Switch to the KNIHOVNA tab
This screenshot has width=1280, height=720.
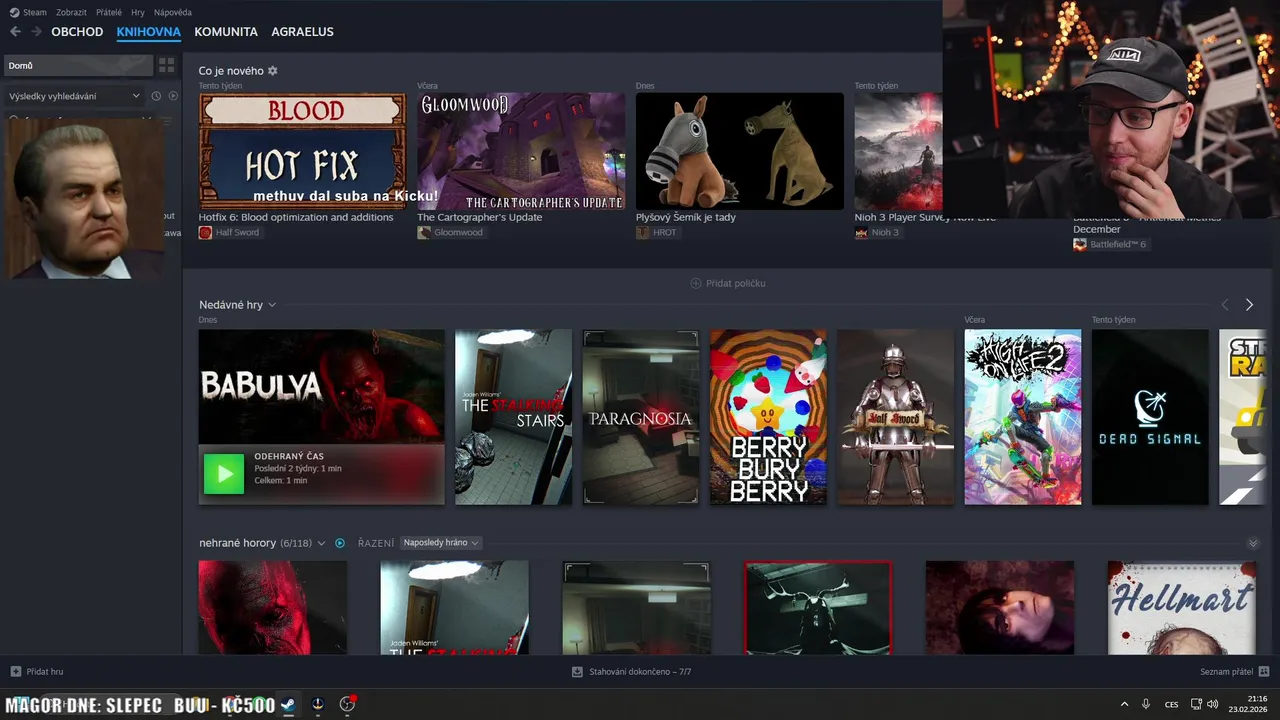pos(148,32)
